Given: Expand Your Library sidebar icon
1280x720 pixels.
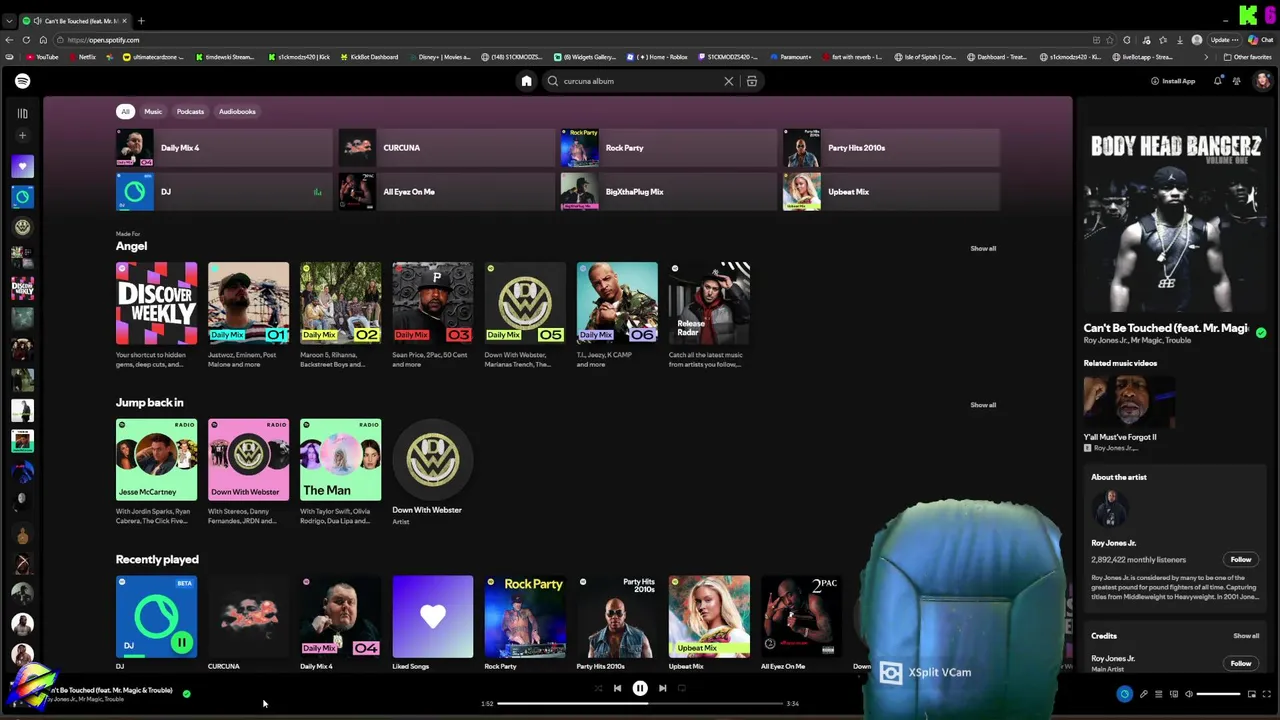Looking at the screenshot, I should 22,113.
